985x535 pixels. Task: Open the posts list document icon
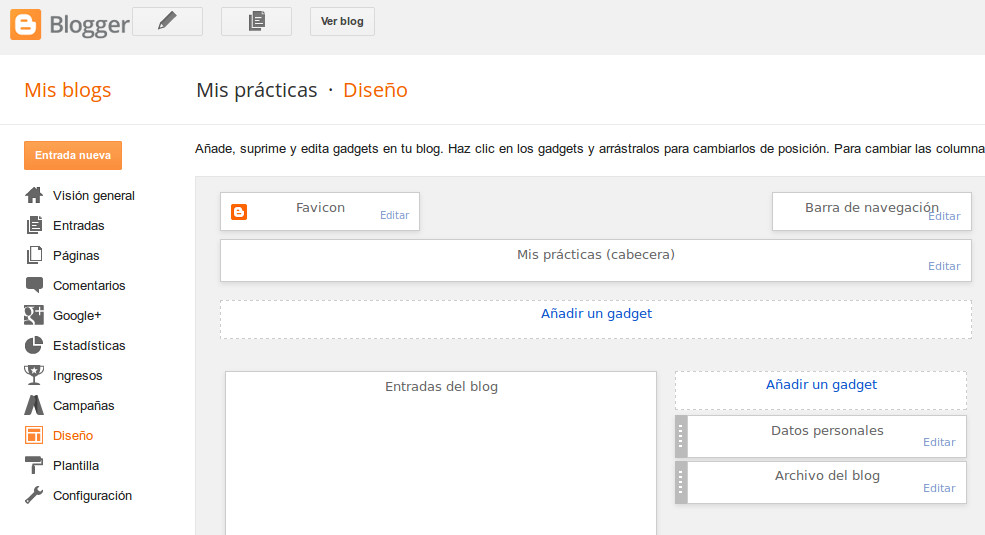click(x=256, y=21)
